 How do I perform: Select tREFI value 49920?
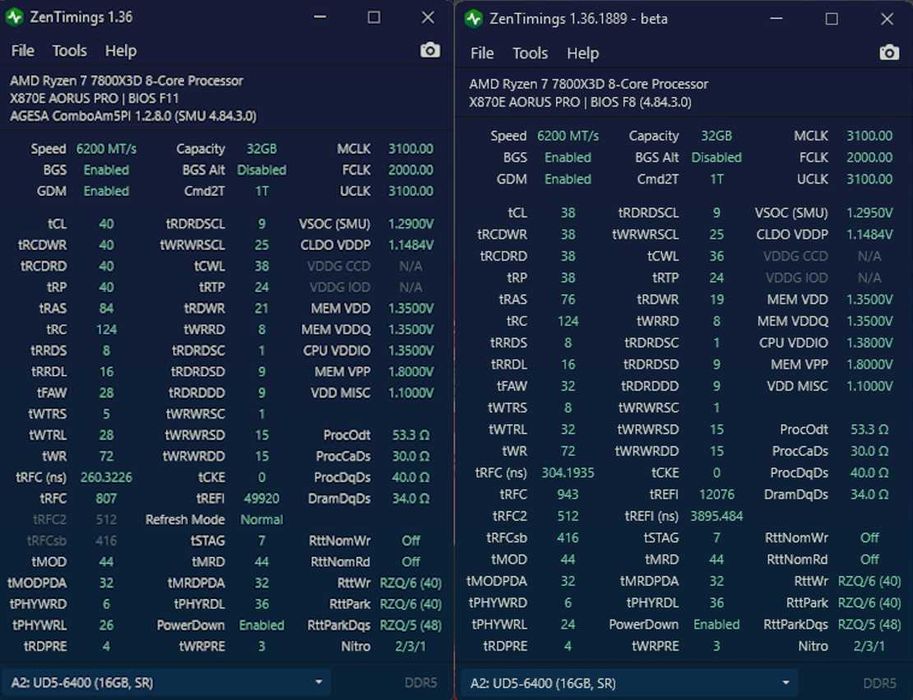tap(261, 499)
